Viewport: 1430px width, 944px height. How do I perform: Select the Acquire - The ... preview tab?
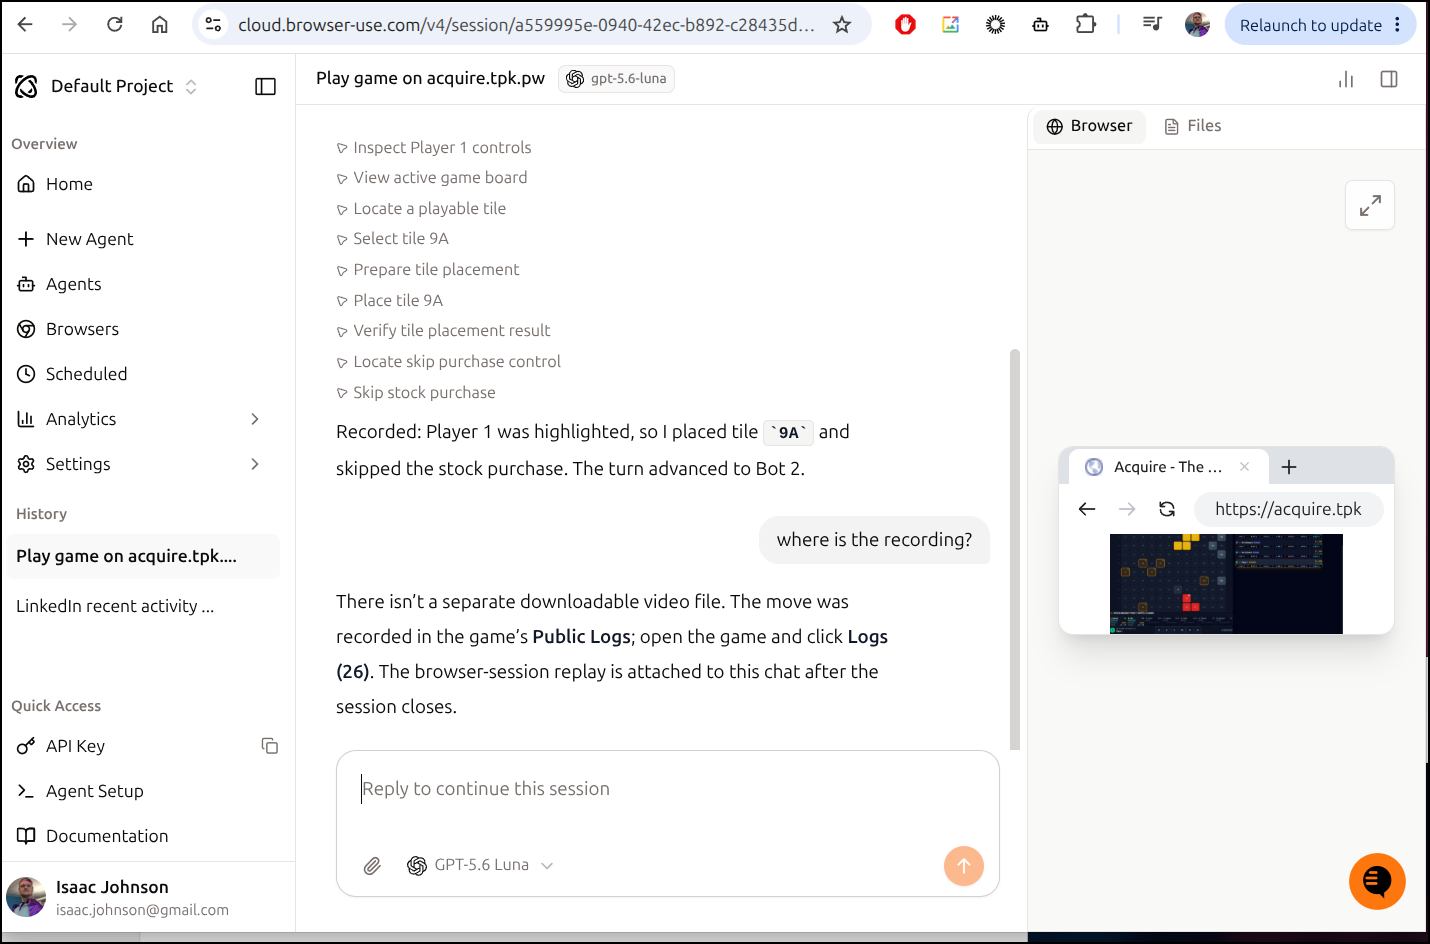point(1168,467)
